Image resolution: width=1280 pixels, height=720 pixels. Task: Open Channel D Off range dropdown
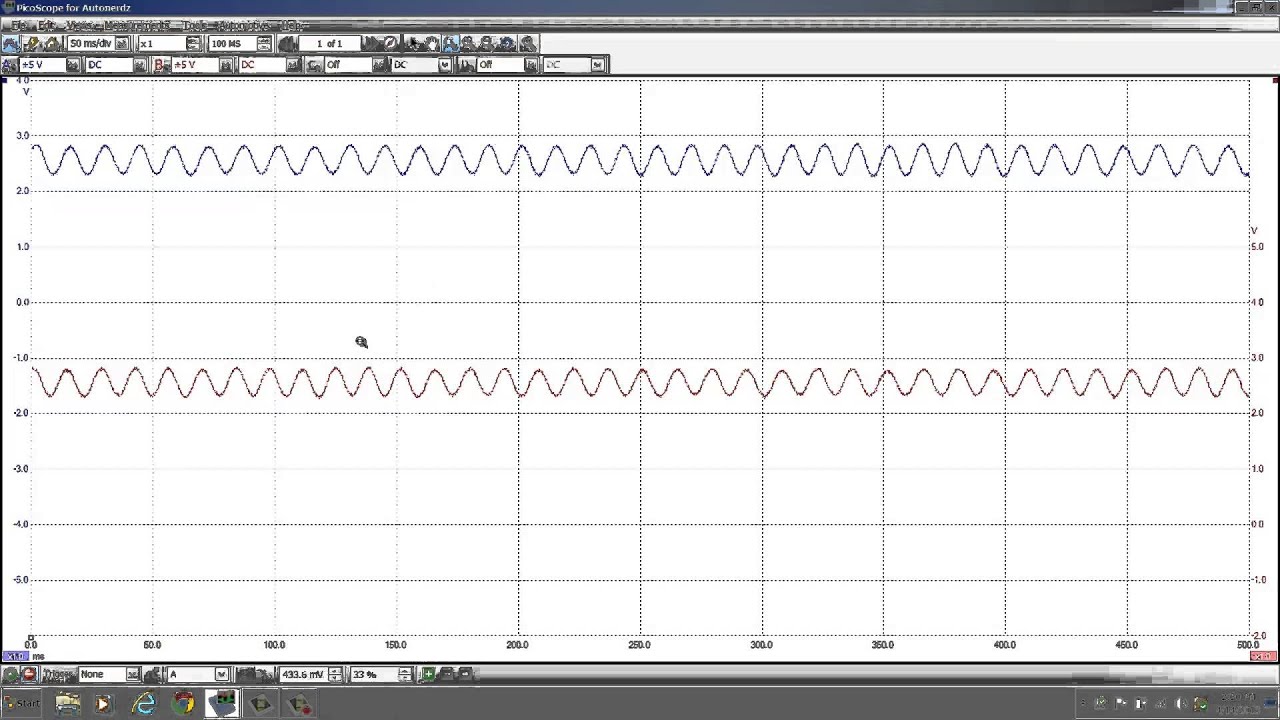531,65
